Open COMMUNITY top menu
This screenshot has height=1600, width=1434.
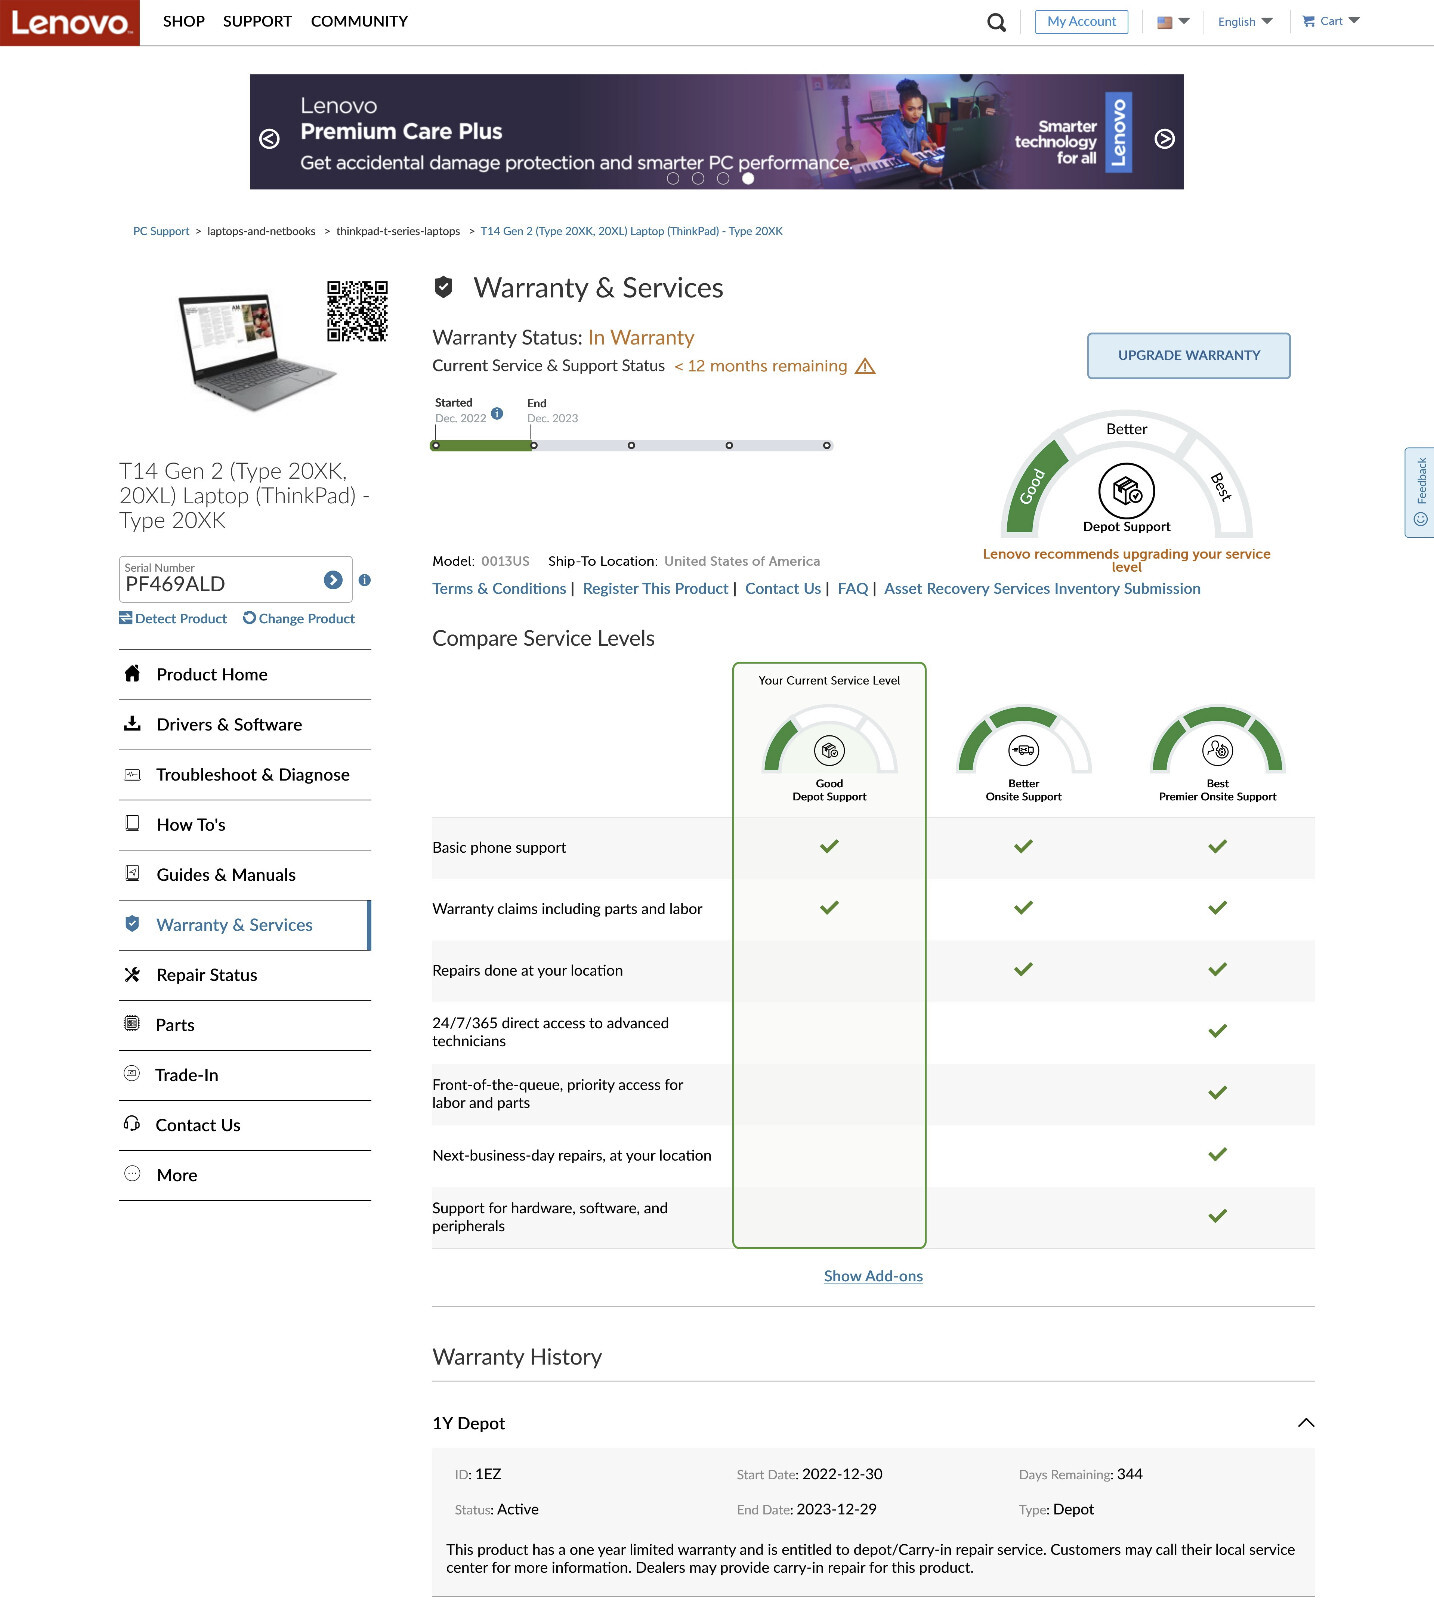[x=359, y=21]
